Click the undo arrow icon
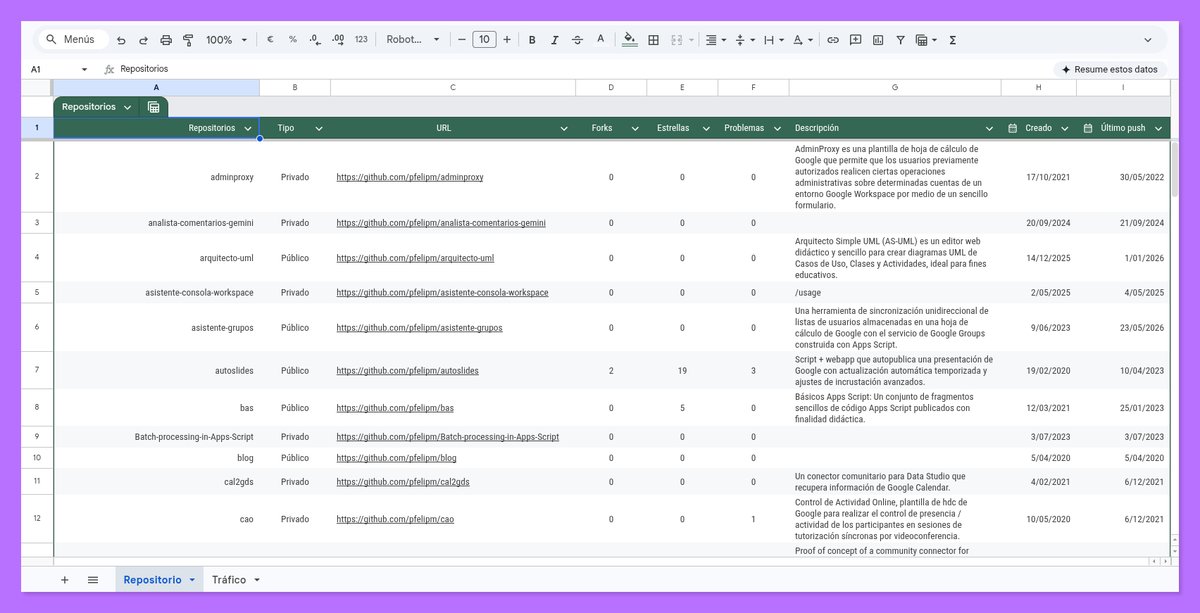Viewport: 1200px width, 613px height. coord(121,40)
